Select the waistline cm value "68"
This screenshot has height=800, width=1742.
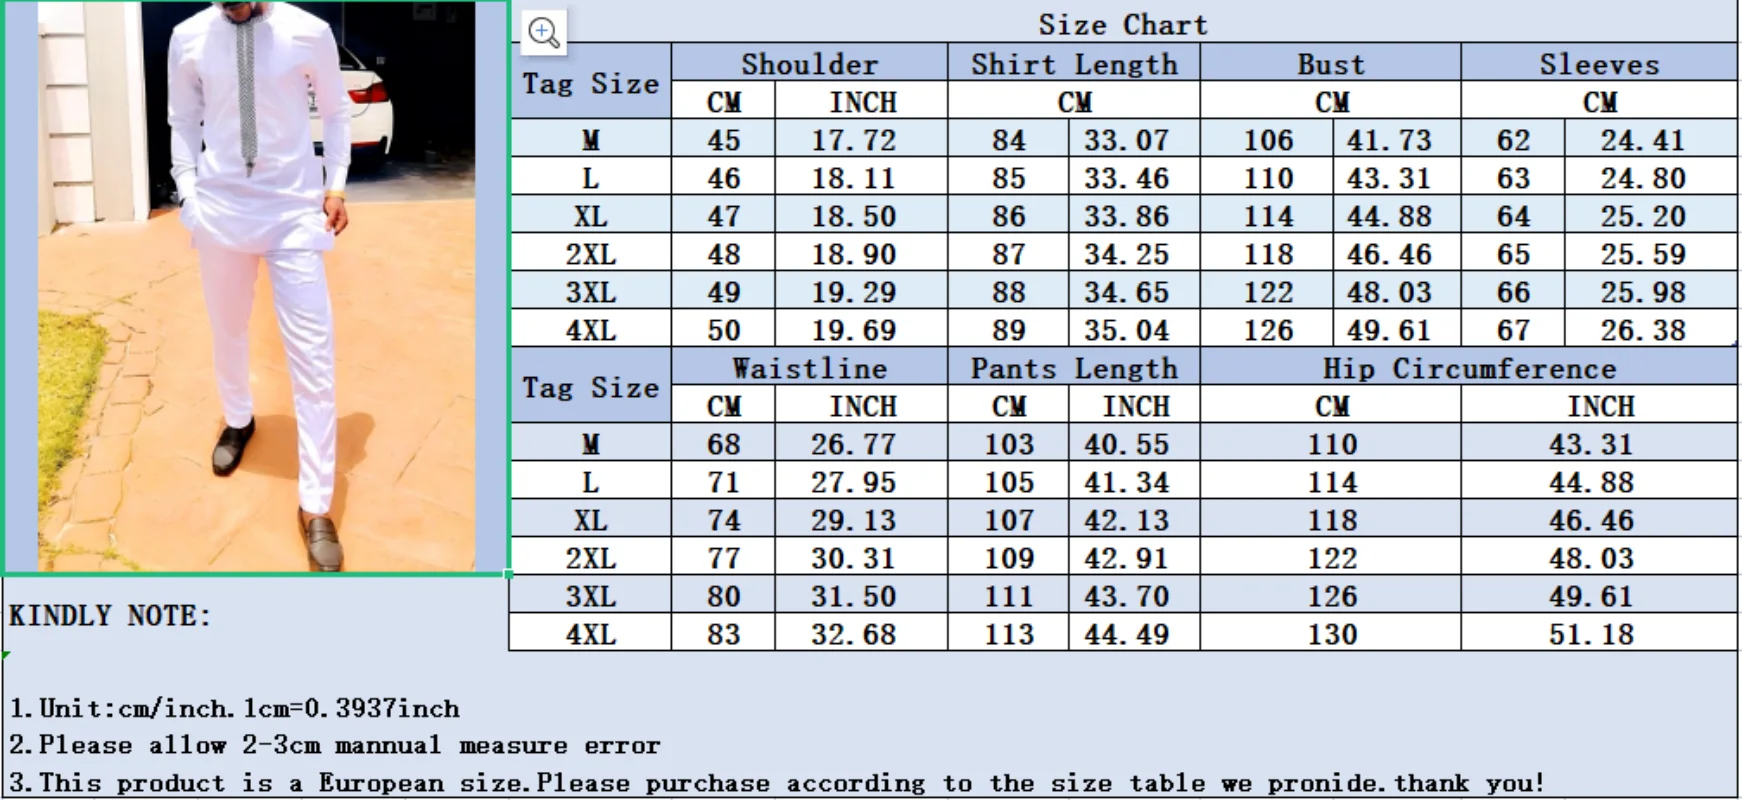point(723,444)
